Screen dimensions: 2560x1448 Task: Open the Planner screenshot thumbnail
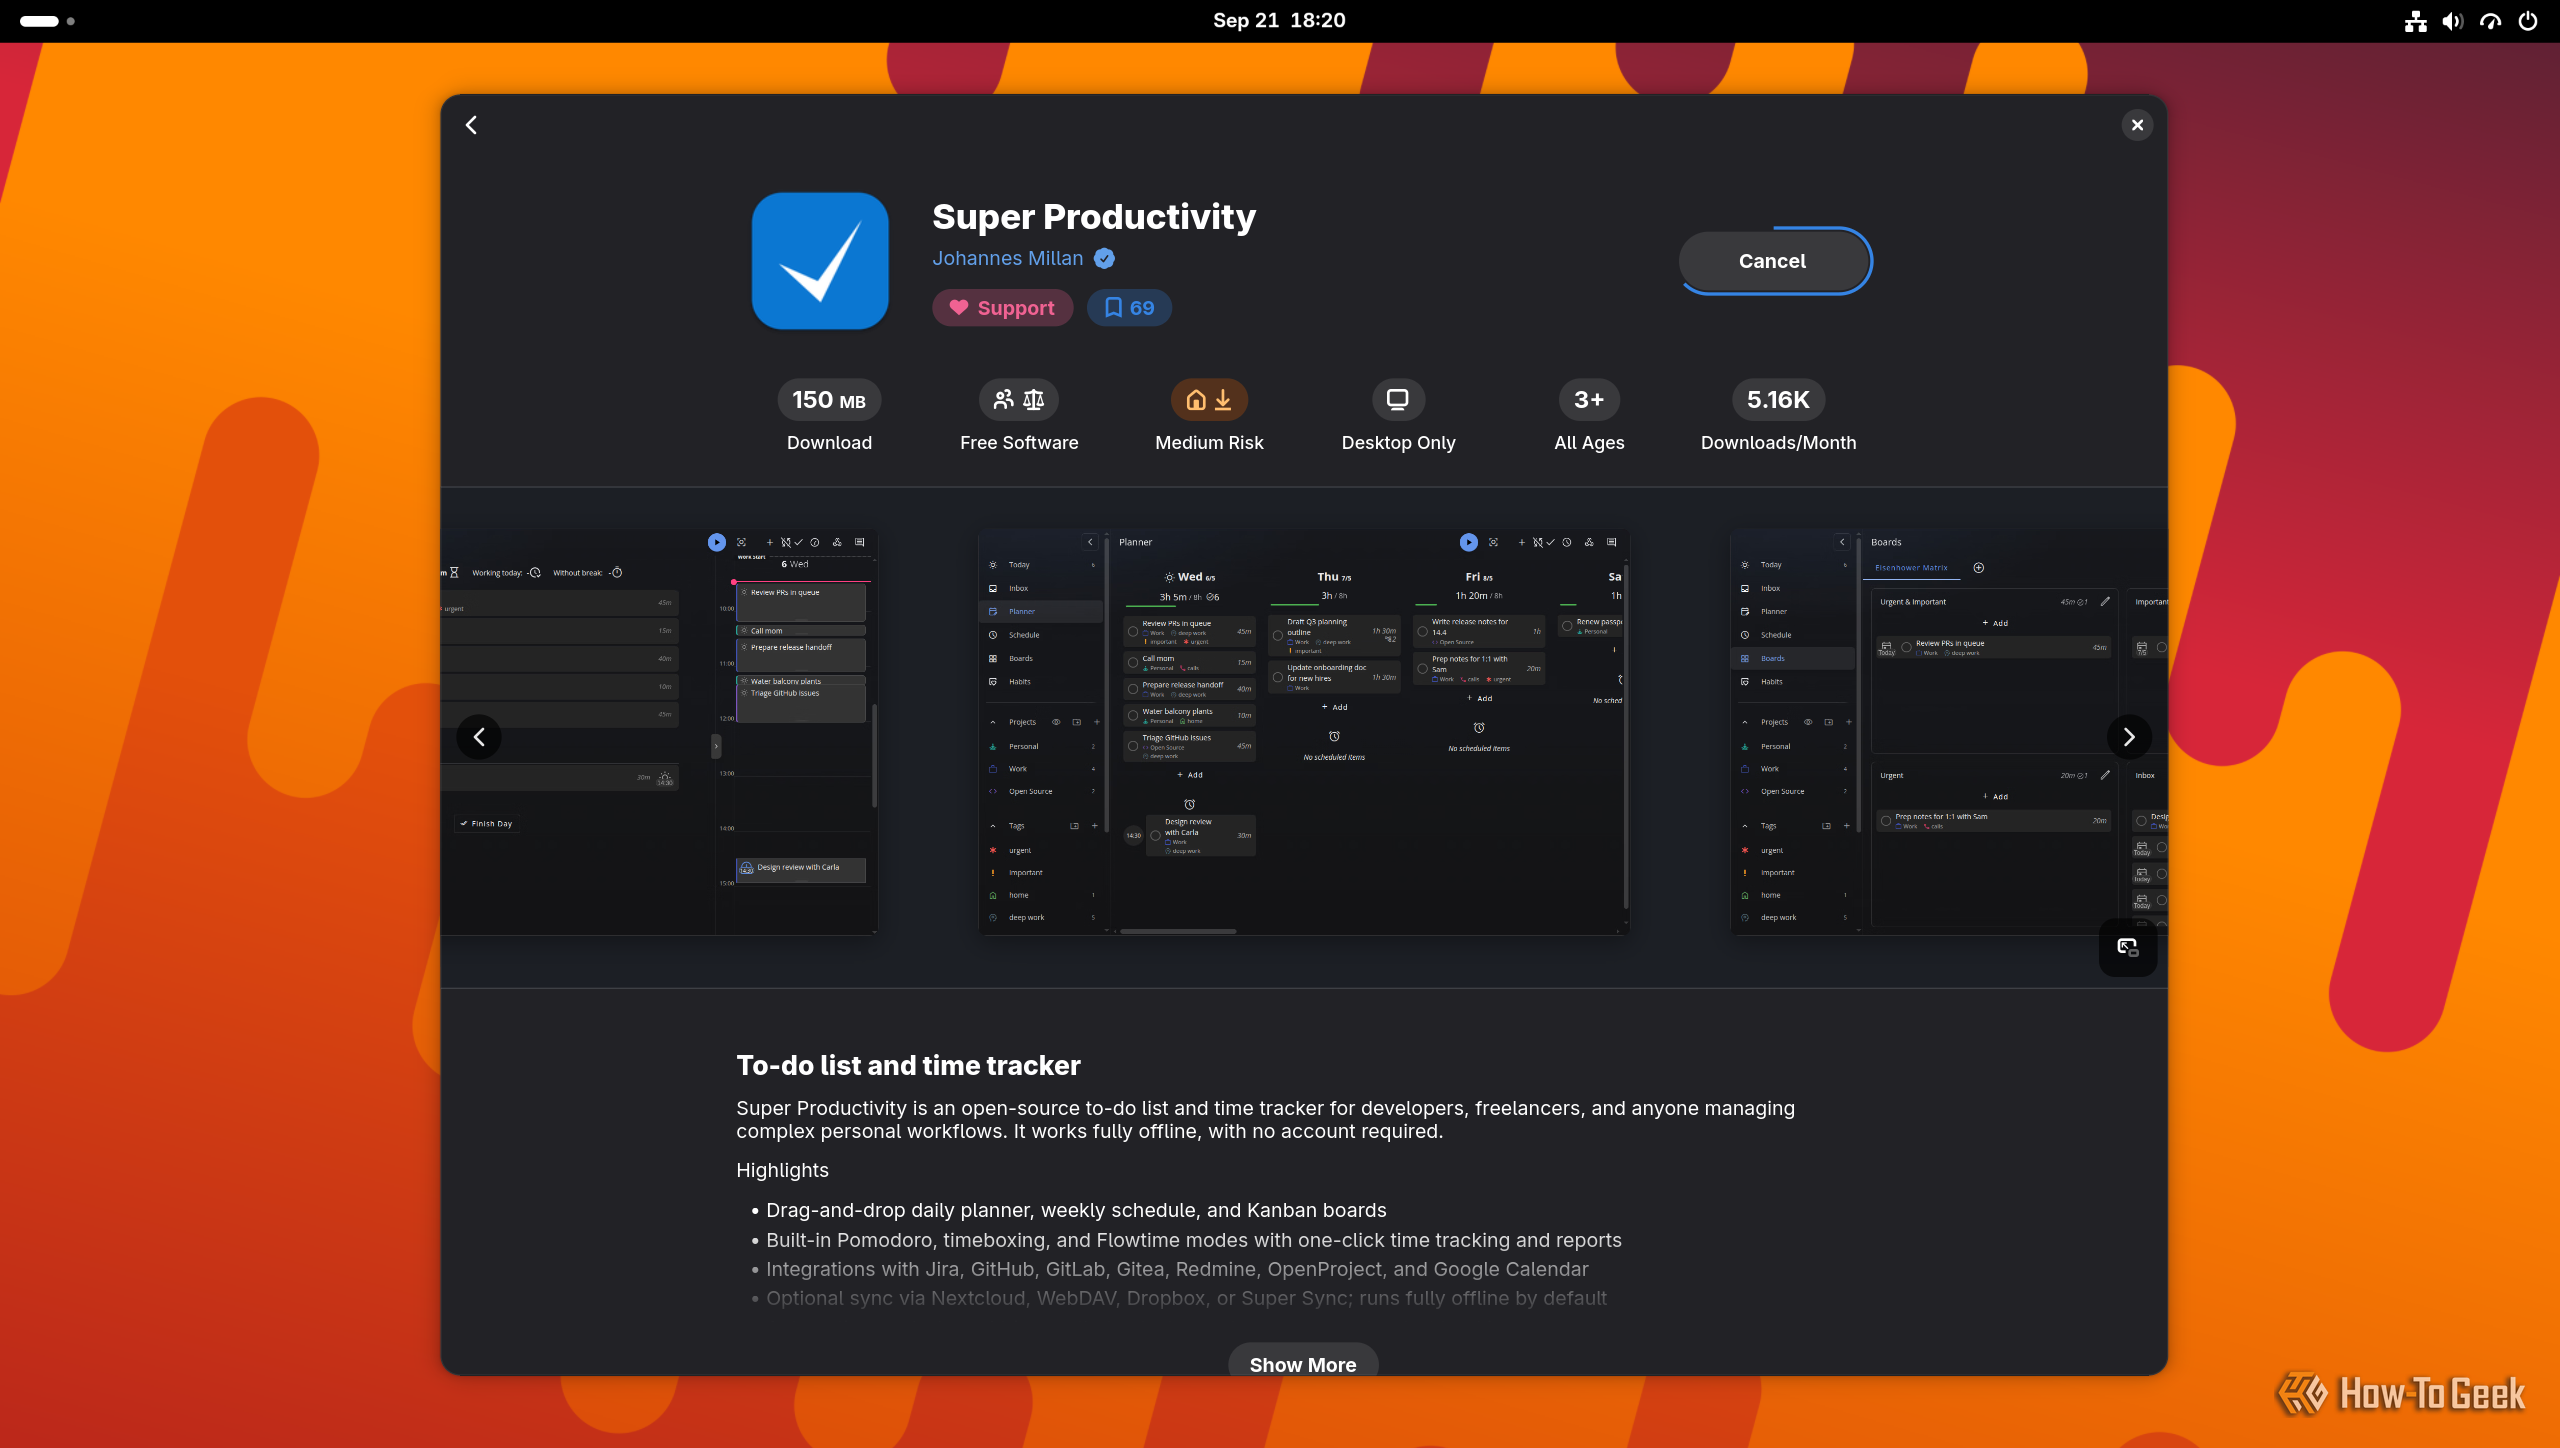tap(1303, 732)
